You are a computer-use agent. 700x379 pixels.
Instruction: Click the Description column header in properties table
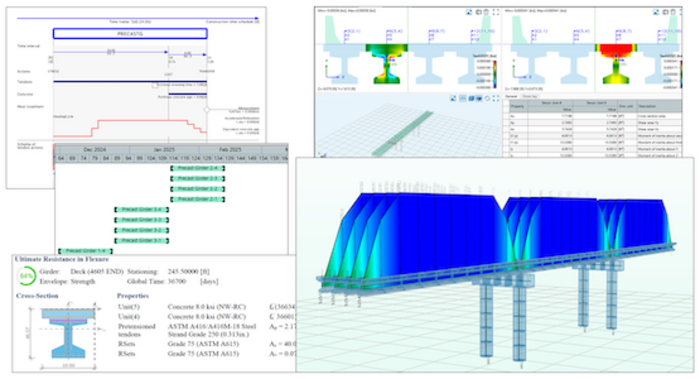(659, 106)
